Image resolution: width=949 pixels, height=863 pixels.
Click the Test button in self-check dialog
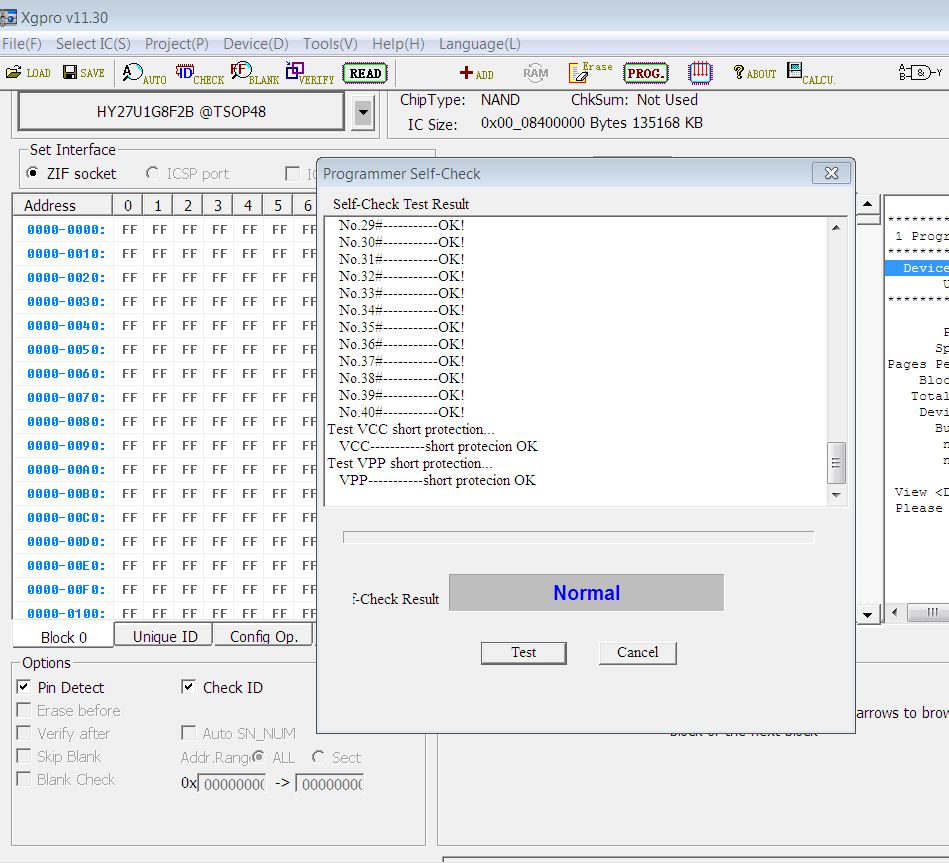point(523,652)
